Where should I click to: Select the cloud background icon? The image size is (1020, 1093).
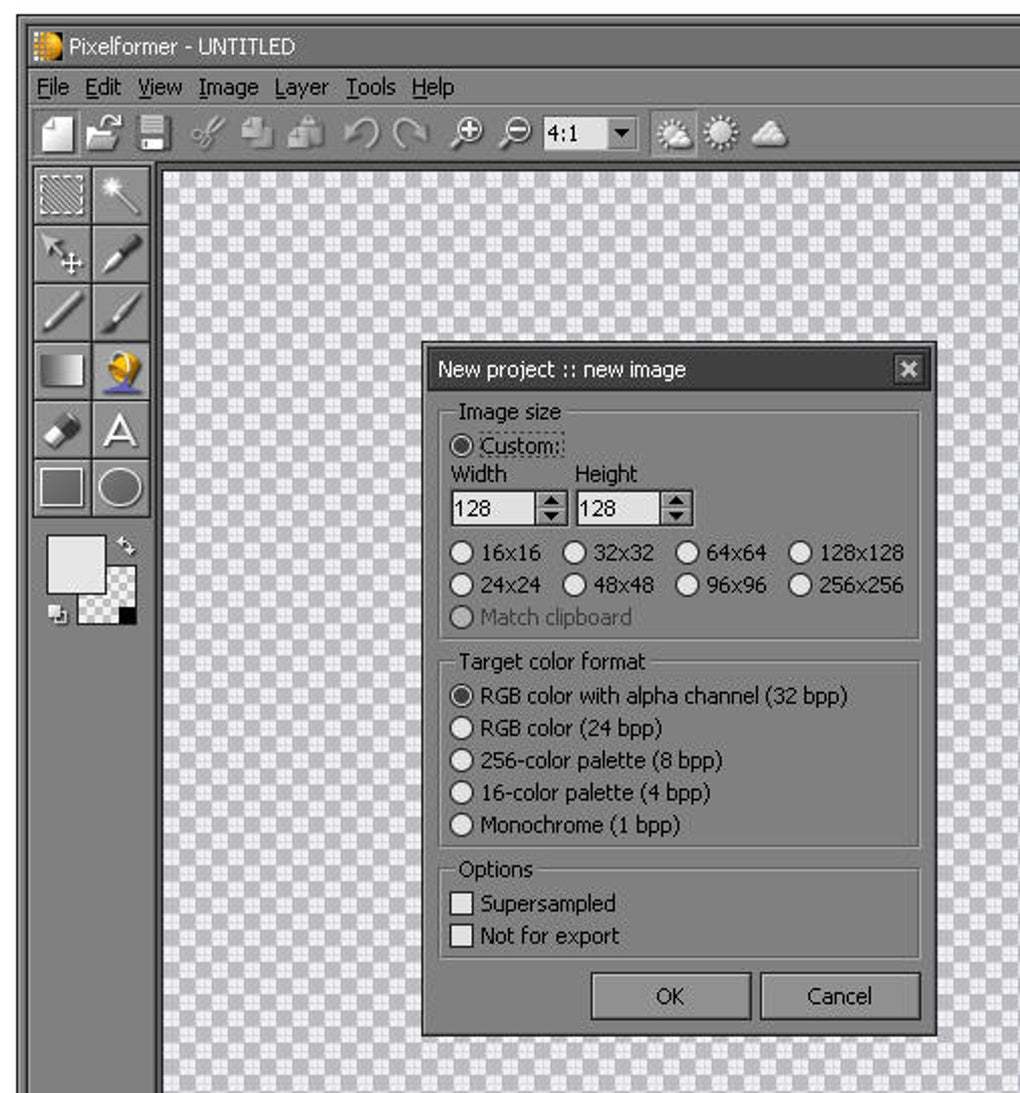[x=770, y=133]
